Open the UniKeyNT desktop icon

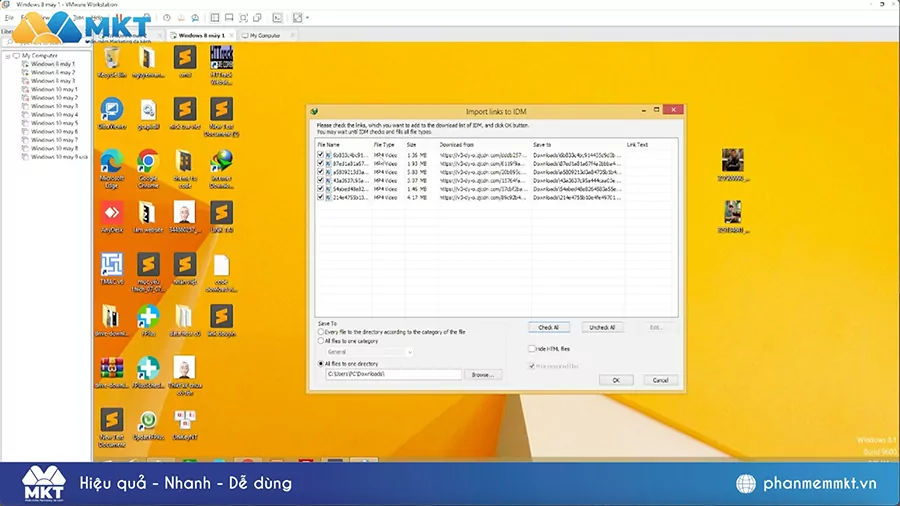pyautogui.click(x=185, y=421)
